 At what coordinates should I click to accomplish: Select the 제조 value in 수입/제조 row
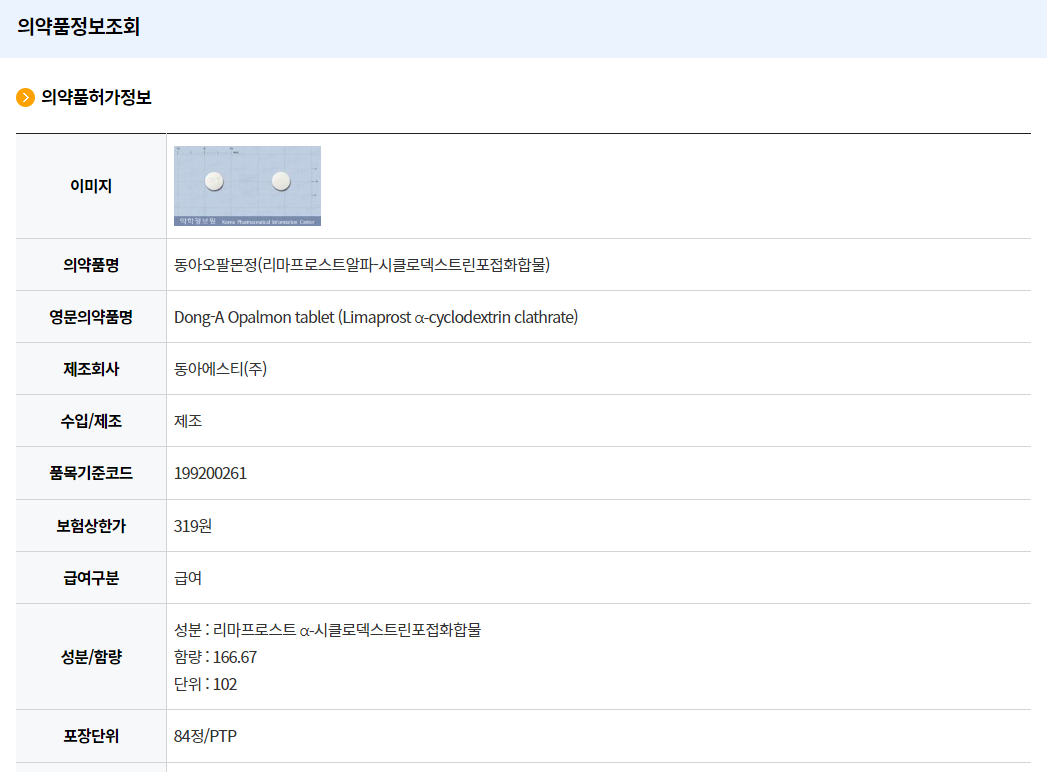[188, 421]
